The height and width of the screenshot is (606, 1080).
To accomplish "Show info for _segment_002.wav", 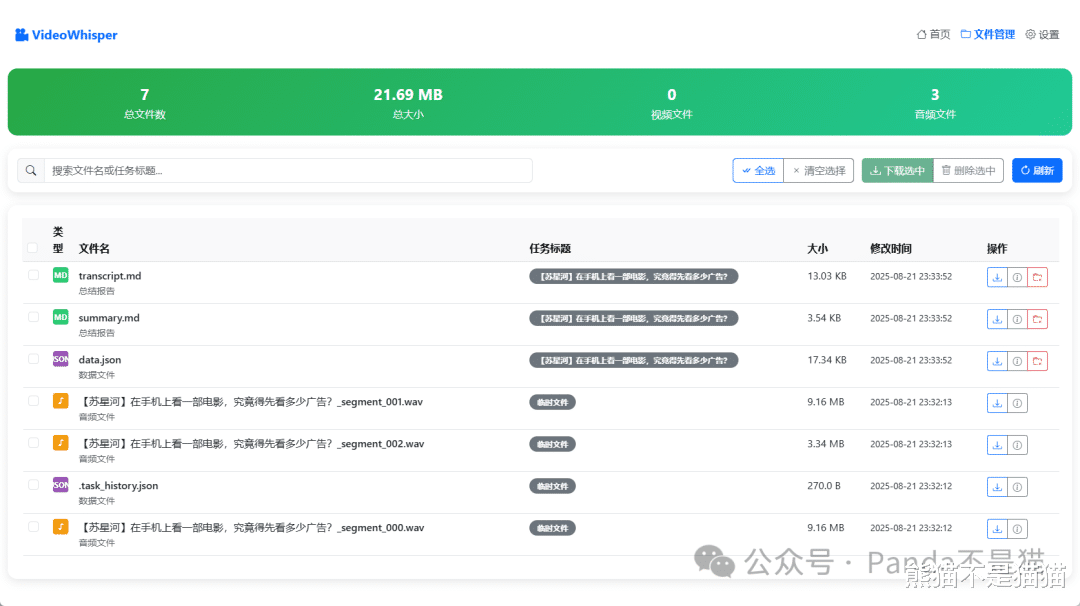I will [x=1017, y=446].
